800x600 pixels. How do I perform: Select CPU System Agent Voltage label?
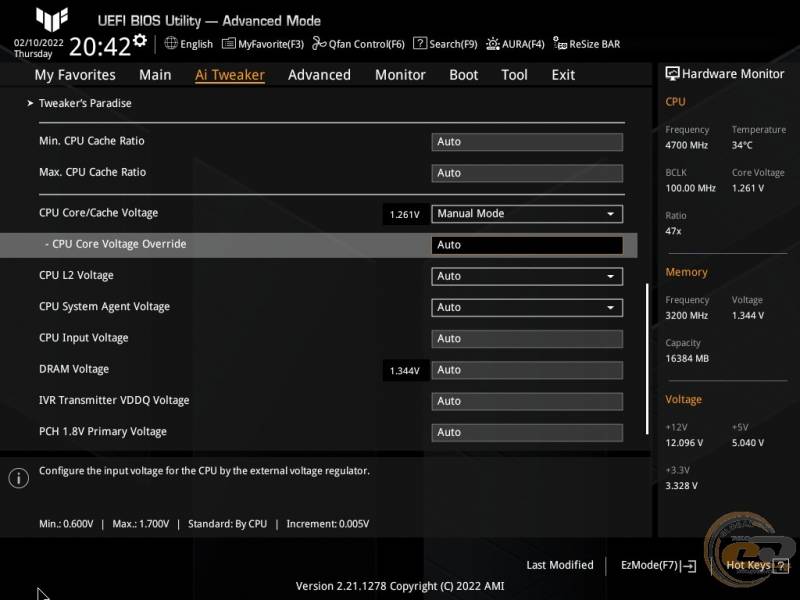[105, 306]
